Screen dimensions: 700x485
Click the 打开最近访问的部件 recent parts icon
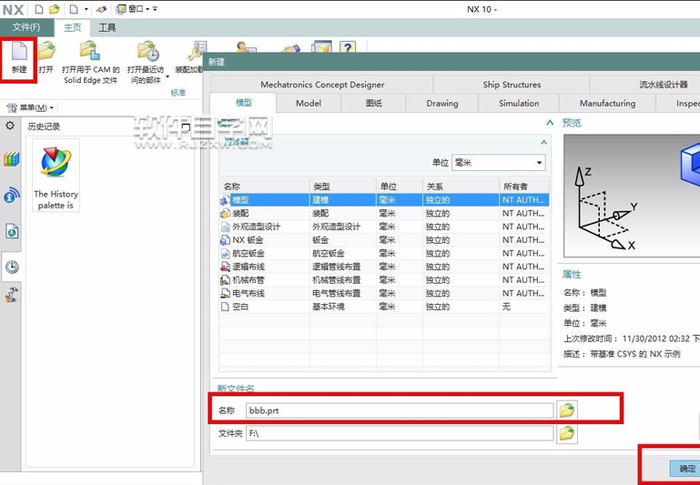click(148, 51)
